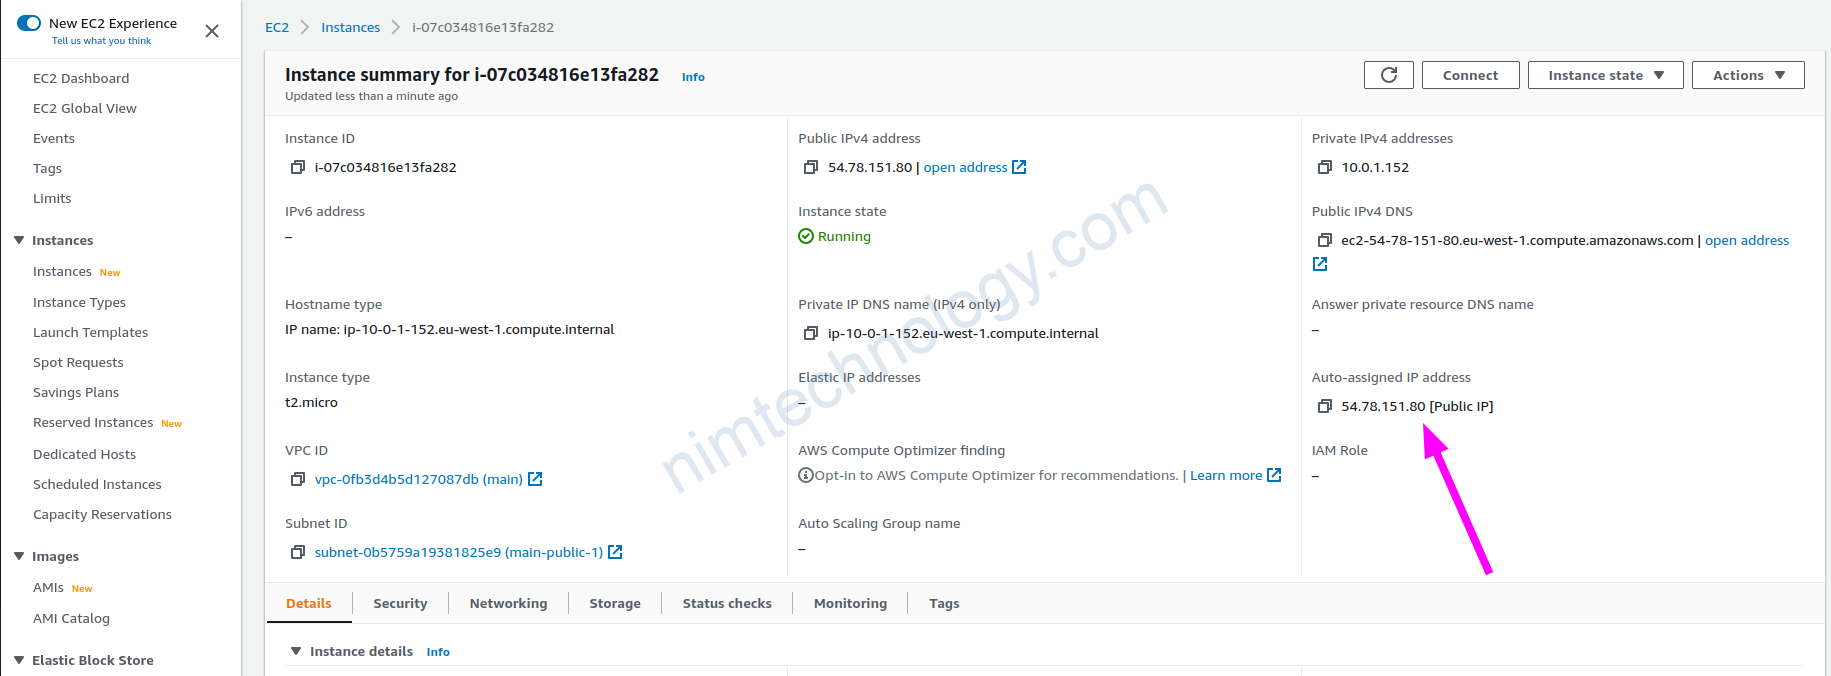Close the New EC2 Experience banner
Viewport: 1831px width, 676px height.
click(212, 31)
